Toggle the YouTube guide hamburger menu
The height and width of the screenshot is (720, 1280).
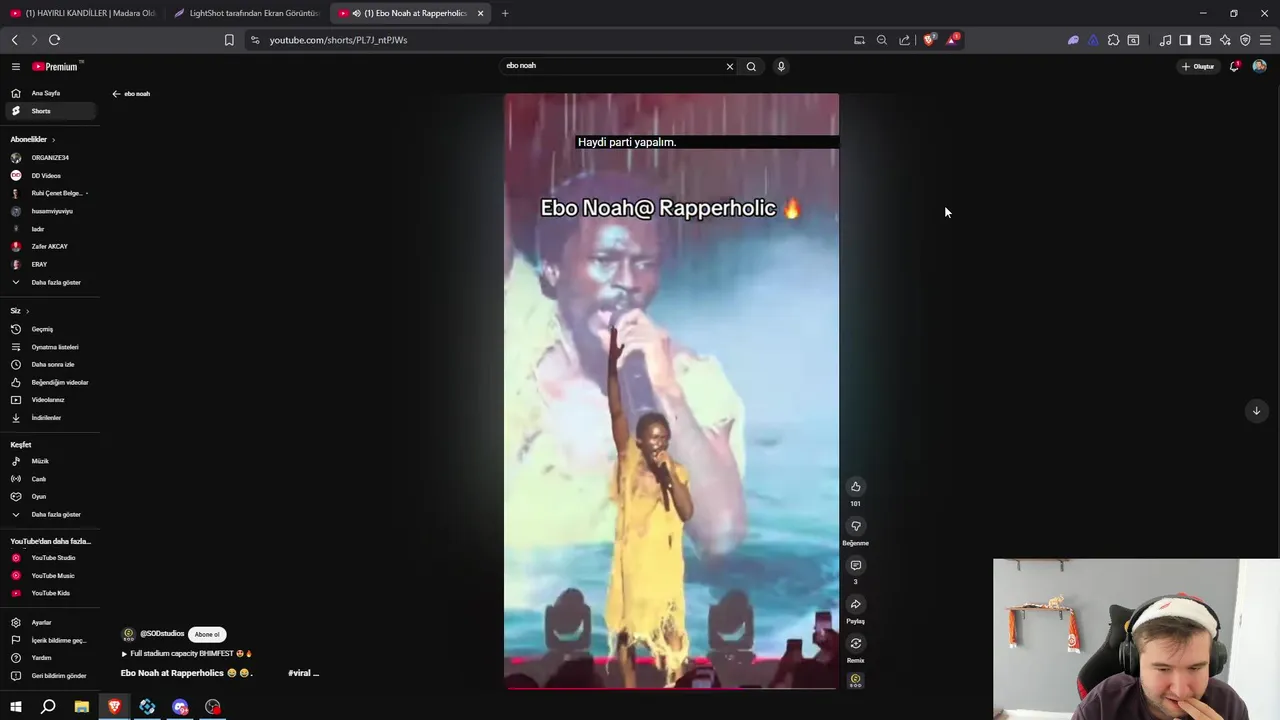[16, 67]
